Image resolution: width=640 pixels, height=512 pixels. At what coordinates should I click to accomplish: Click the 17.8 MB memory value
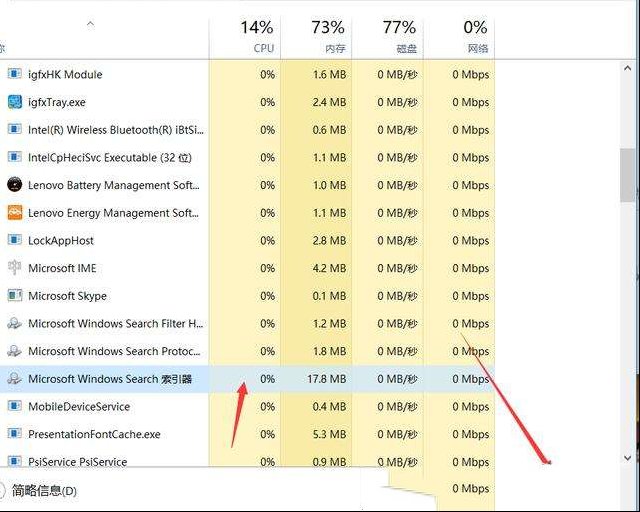click(327, 379)
